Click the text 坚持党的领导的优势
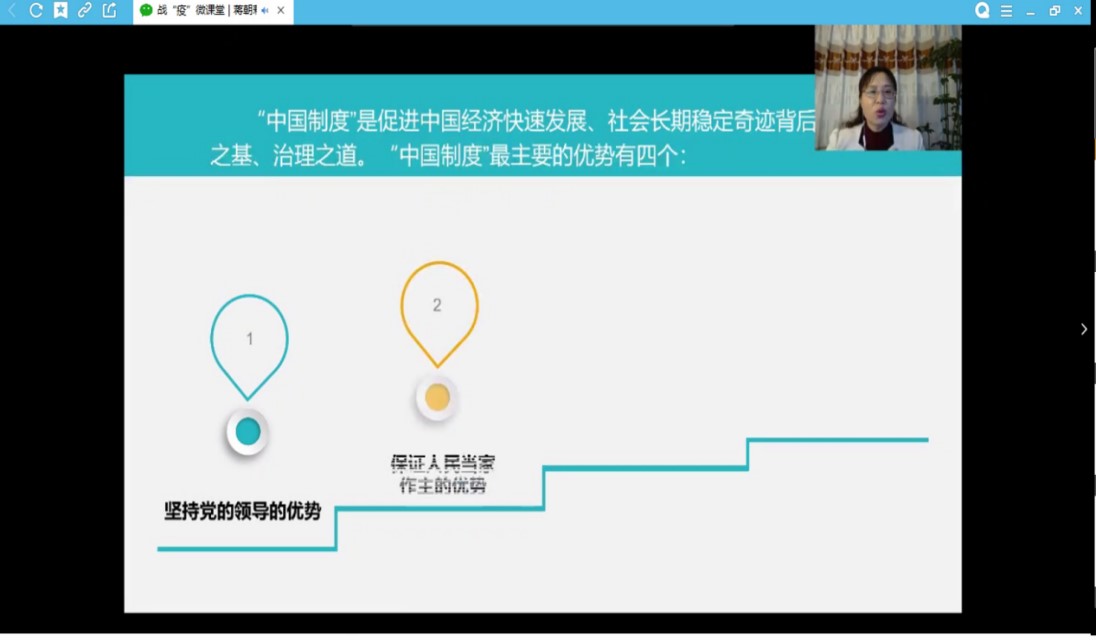 click(x=242, y=511)
